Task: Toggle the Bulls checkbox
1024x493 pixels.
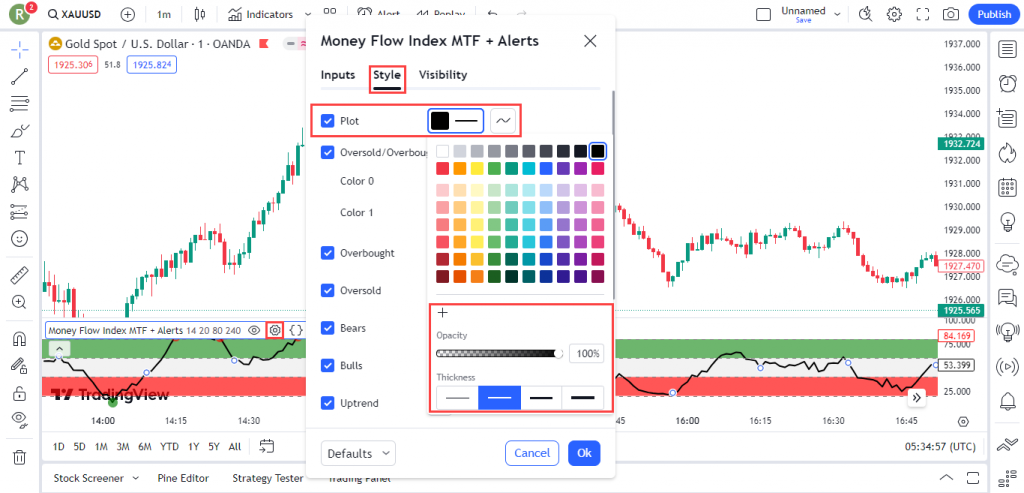Action: 328,366
